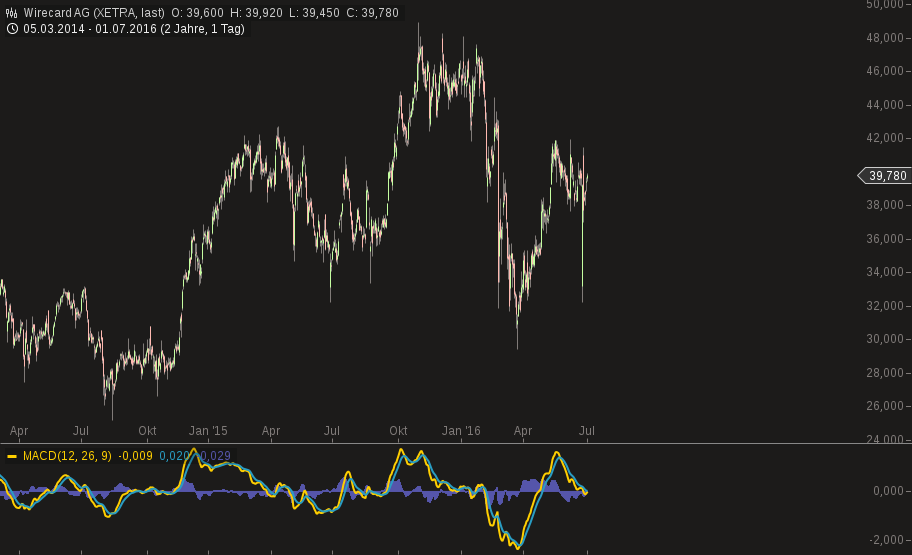
Task: Click the 26,000 price axis label
Action: [x=885, y=405]
